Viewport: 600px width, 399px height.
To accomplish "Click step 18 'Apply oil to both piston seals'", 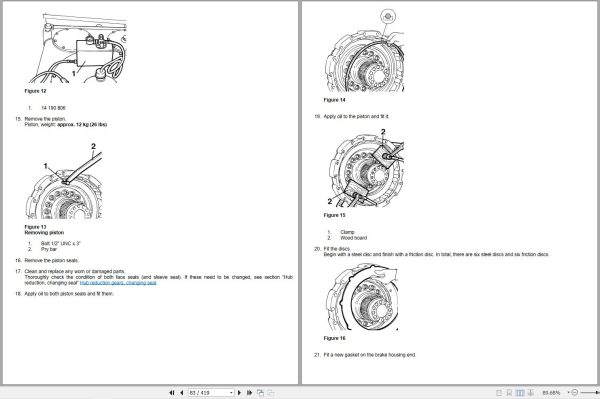I will pos(69,294).
